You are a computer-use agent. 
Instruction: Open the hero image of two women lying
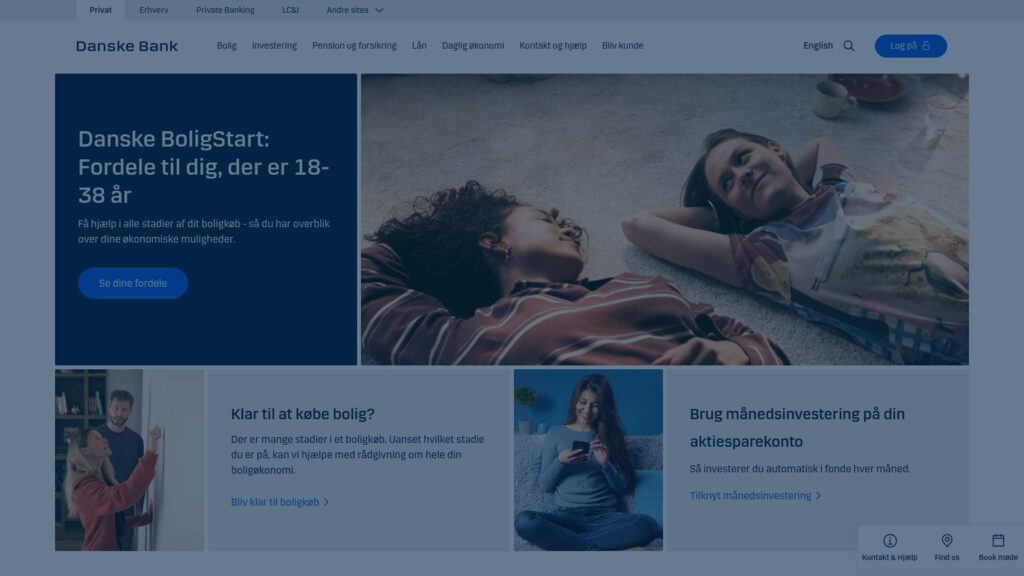point(665,219)
